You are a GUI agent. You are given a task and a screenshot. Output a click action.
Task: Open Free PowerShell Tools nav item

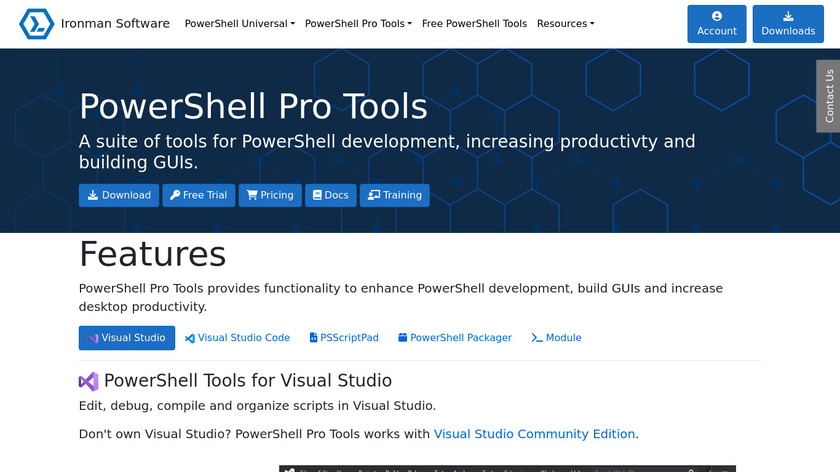pos(474,24)
